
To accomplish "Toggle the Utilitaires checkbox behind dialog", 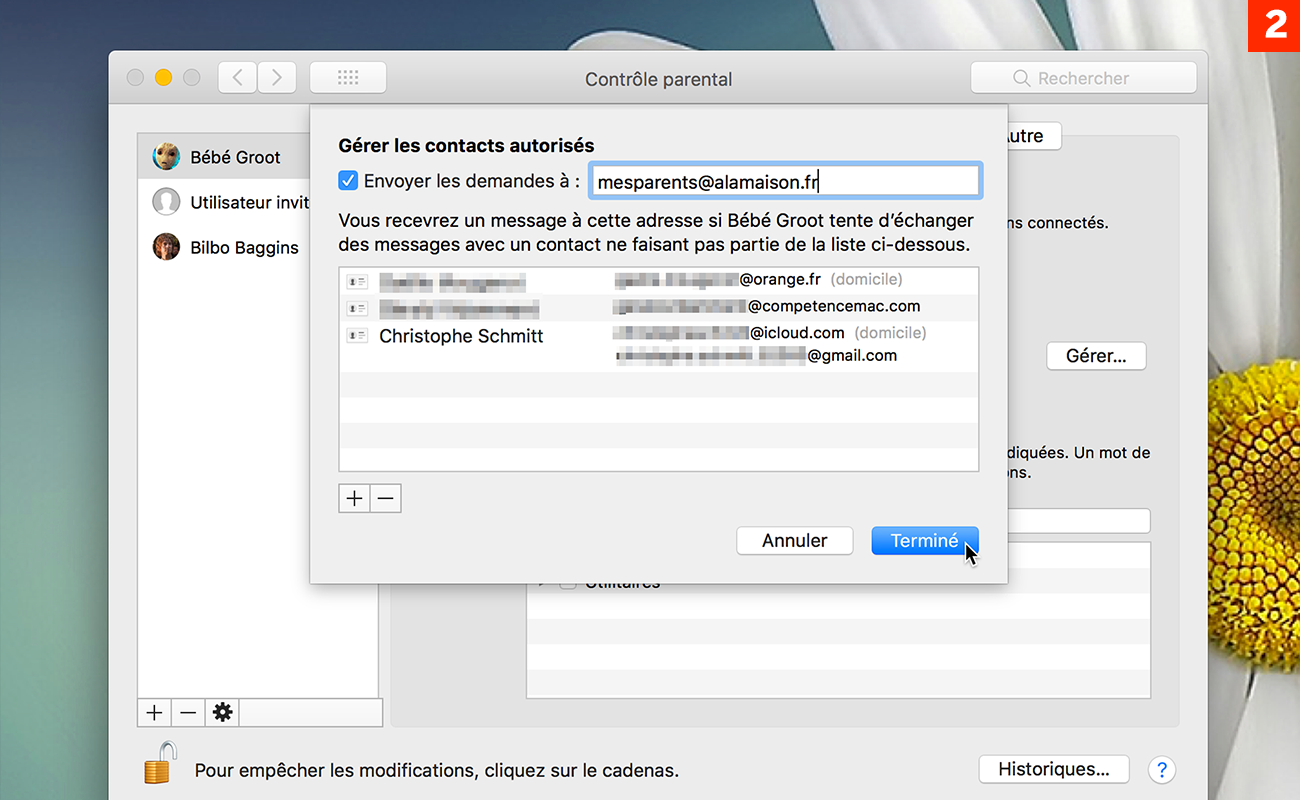I will (567, 584).
